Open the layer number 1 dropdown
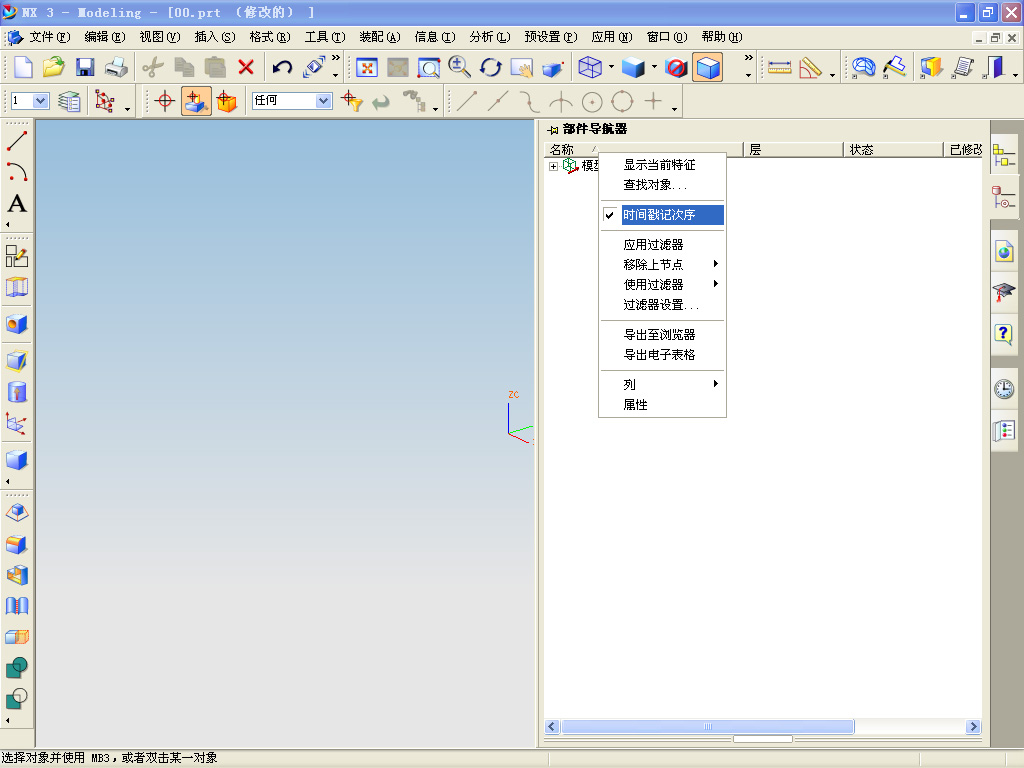This screenshot has height=768, width=1024. (40, 101)
